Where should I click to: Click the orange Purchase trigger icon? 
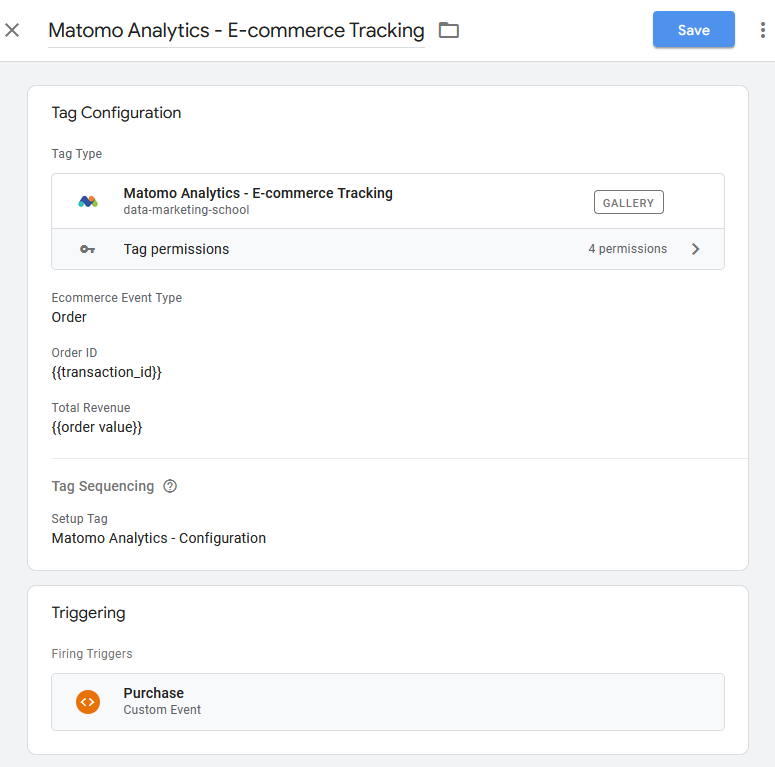point(88,702)
